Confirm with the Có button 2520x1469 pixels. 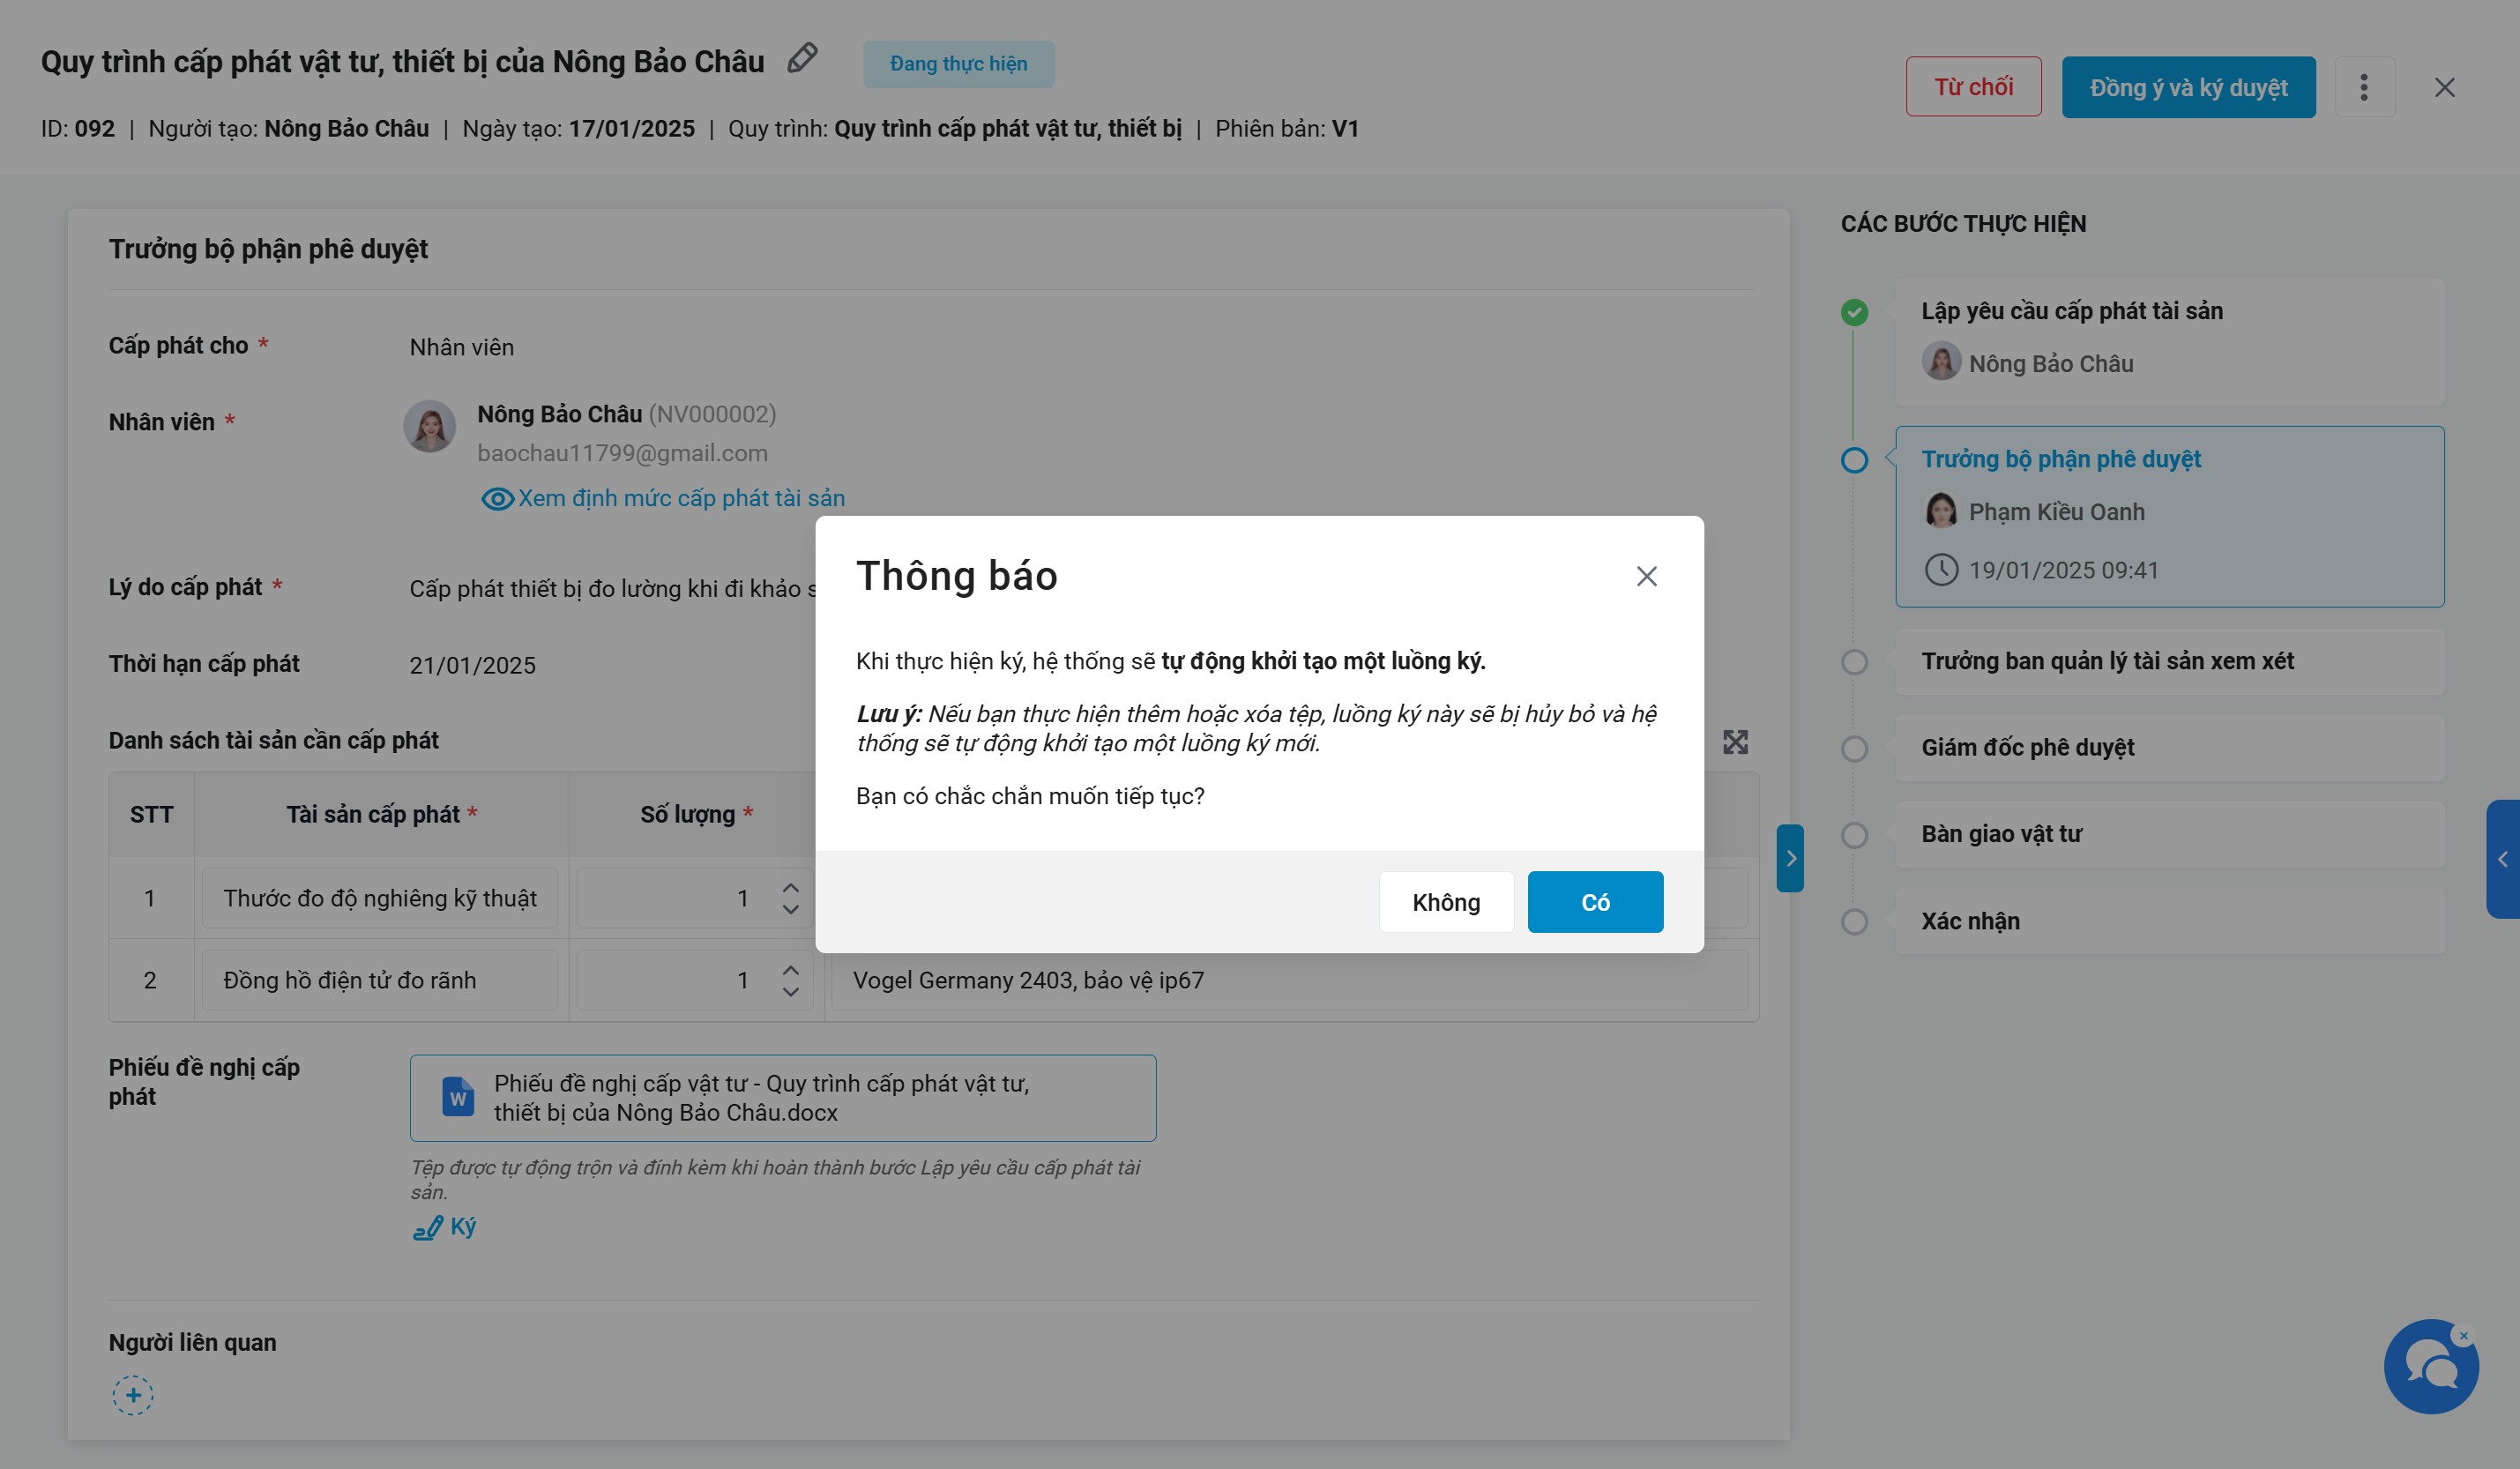(1595, 902)
